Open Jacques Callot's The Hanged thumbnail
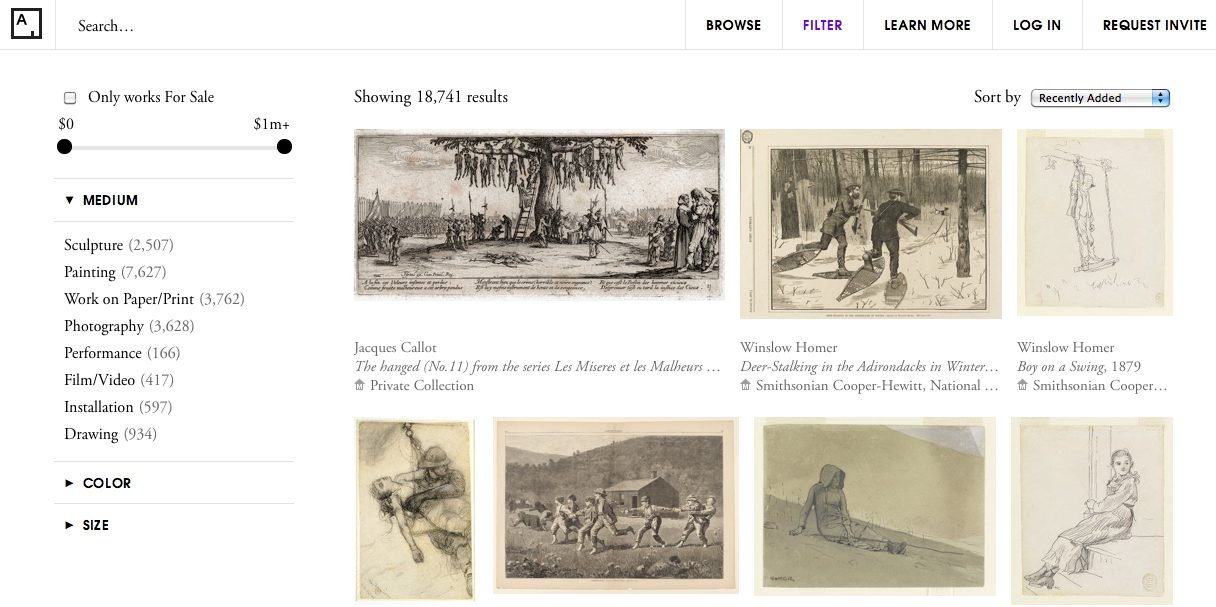Viewport: 1216px width, 607px height. coord(539,214)
